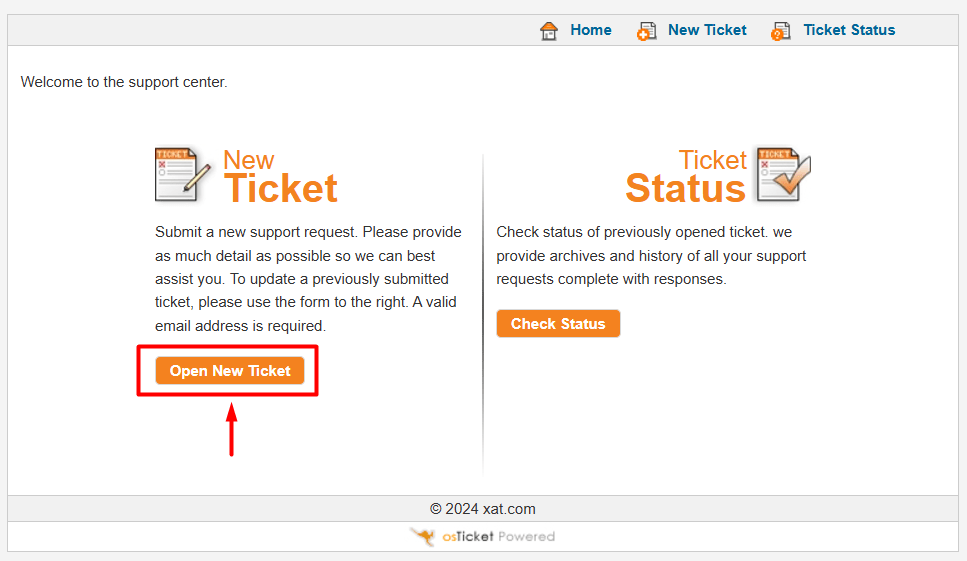Click the red arrow below Open New Ticket
Screen dimensions: 967x561
coord(231,429)
